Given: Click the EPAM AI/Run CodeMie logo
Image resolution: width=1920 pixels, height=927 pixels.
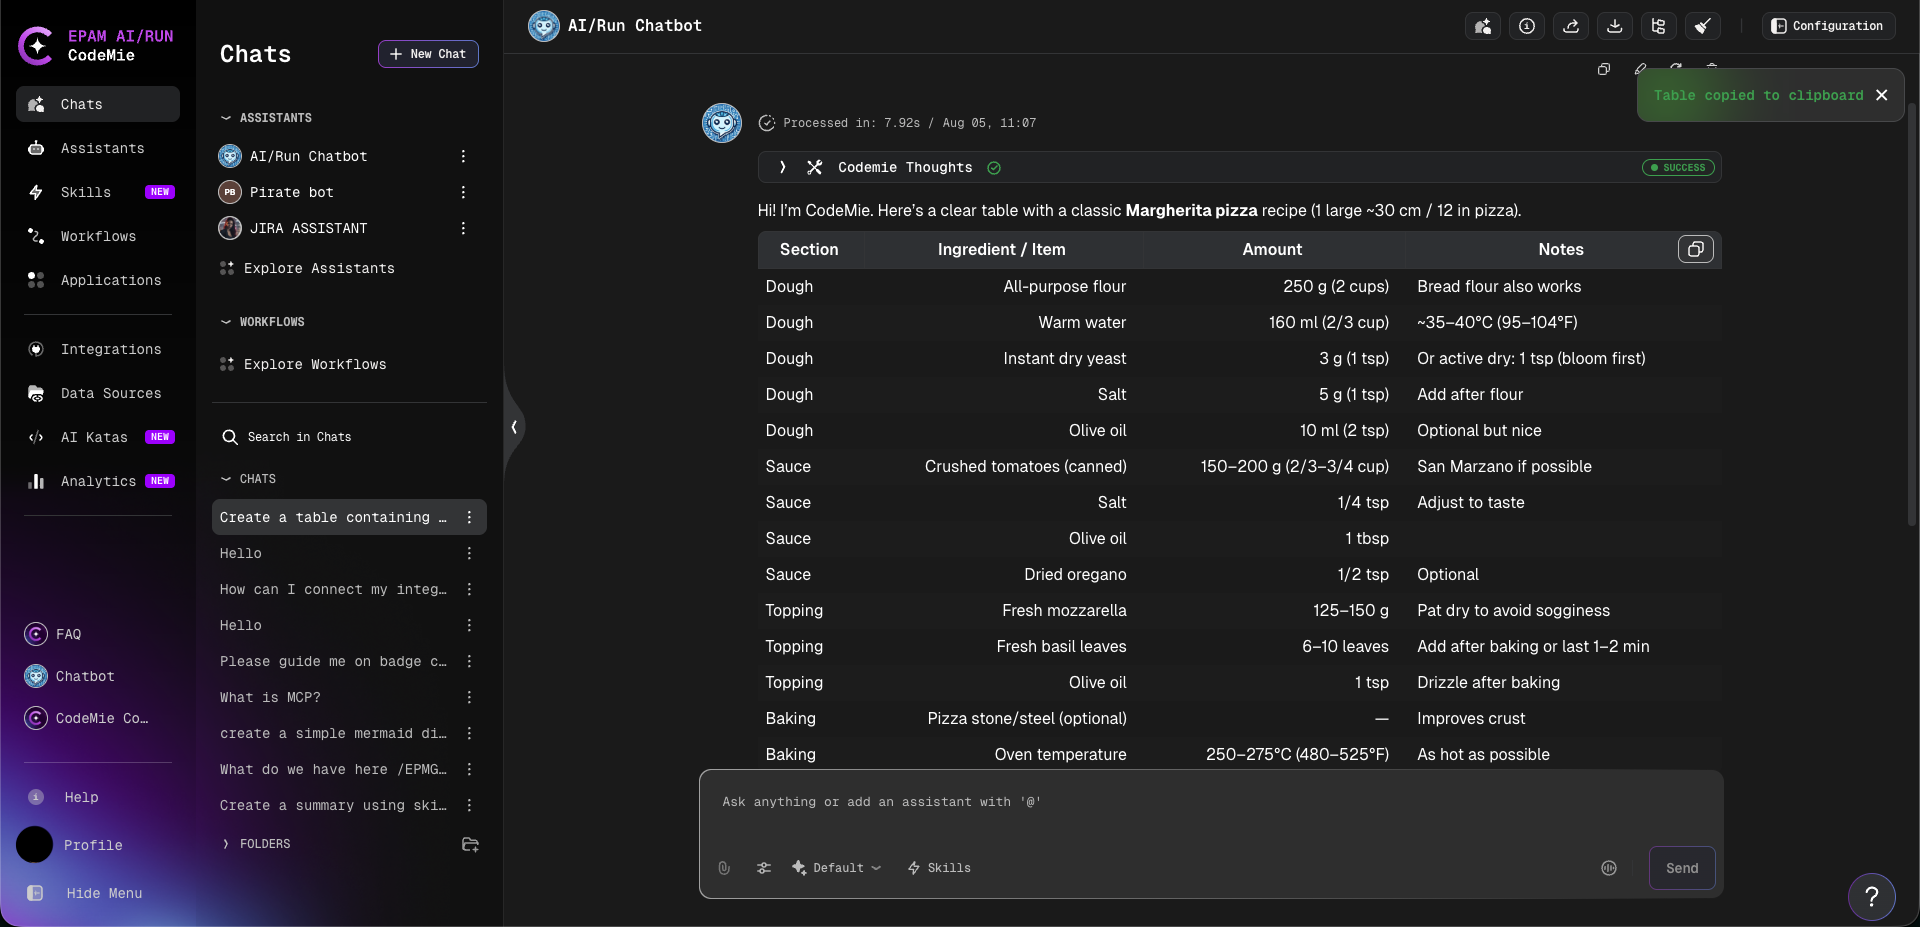Looking at the screenshot, I should [x=96, y=45].
